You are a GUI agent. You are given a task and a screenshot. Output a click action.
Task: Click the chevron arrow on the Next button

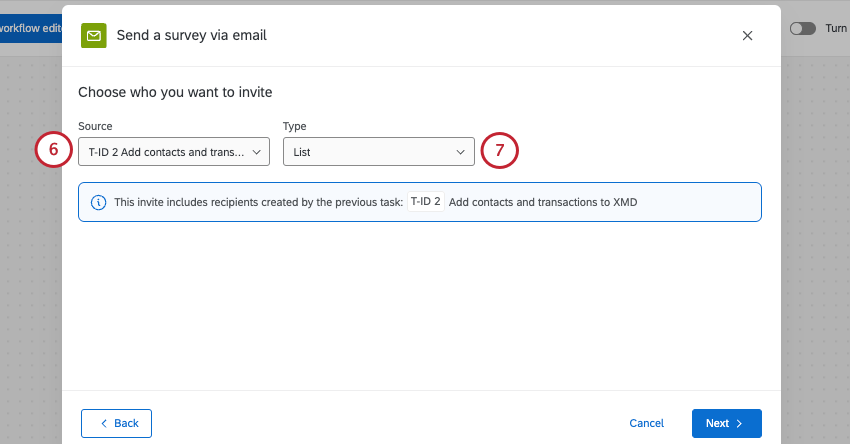tap(739, 423)
